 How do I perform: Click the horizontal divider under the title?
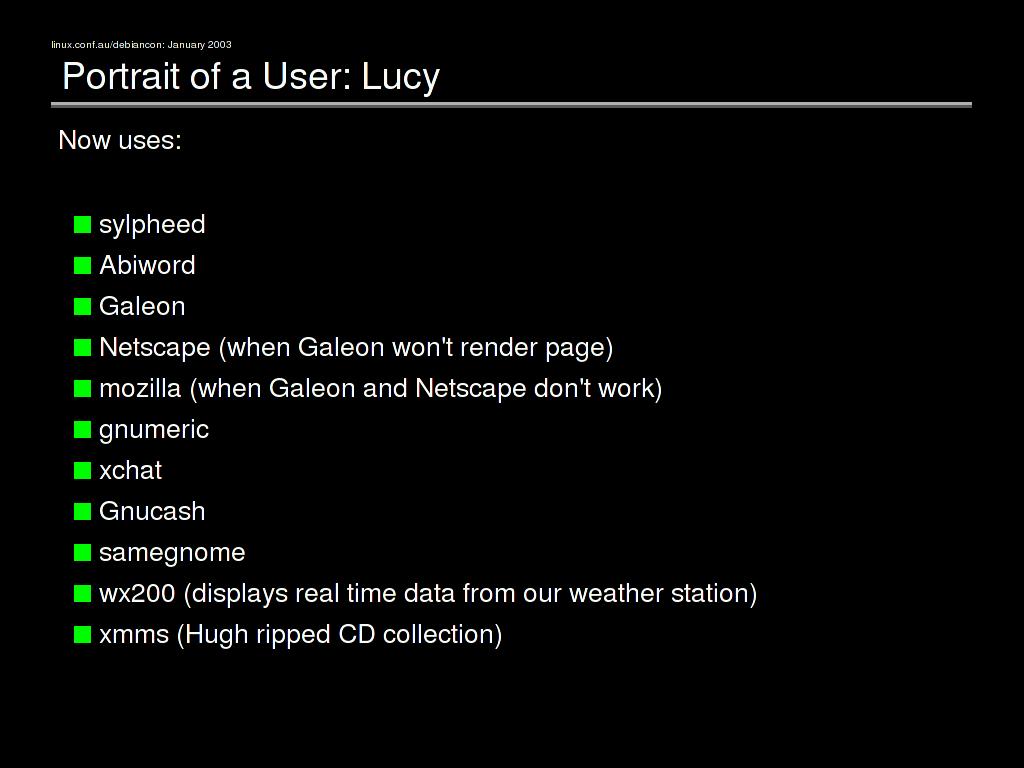tap(511, 104)
